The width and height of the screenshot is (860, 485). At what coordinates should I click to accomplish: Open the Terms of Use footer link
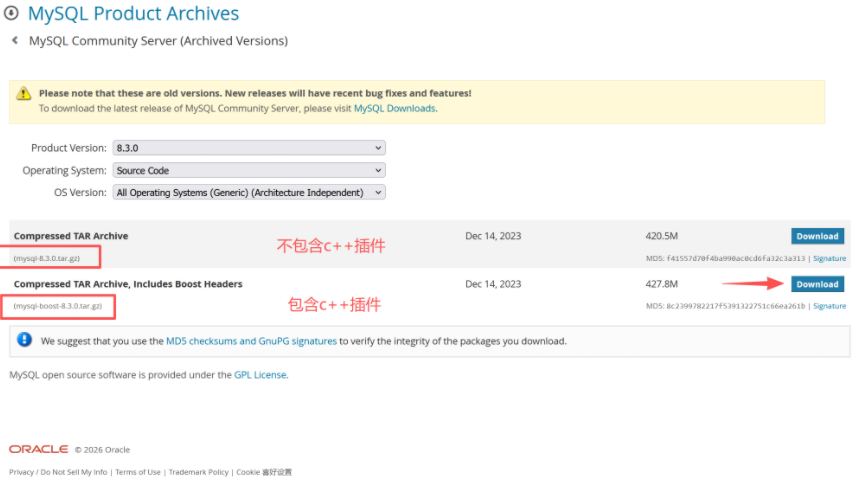click(138, 472)
